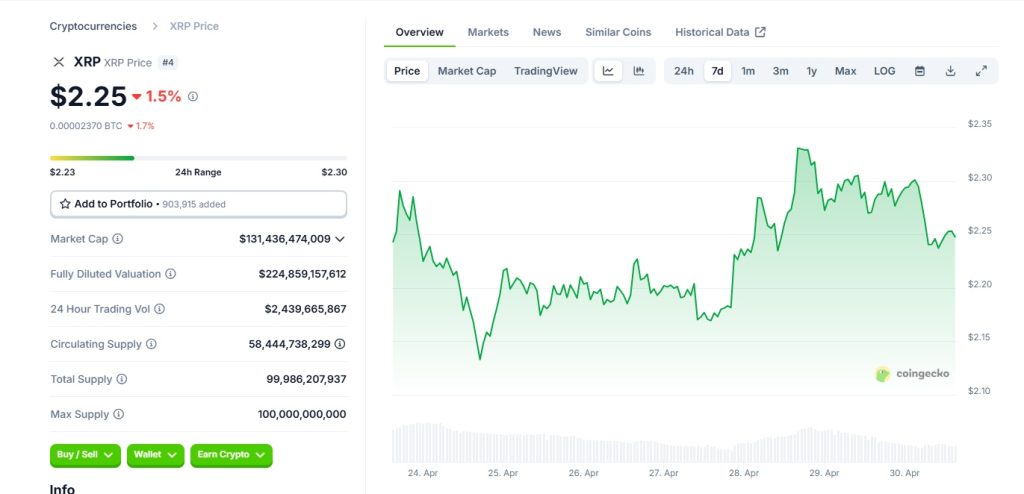This screenshot has height=494, width=1024.
Task: Switch to line chart view icon
Action: (608, 71)
